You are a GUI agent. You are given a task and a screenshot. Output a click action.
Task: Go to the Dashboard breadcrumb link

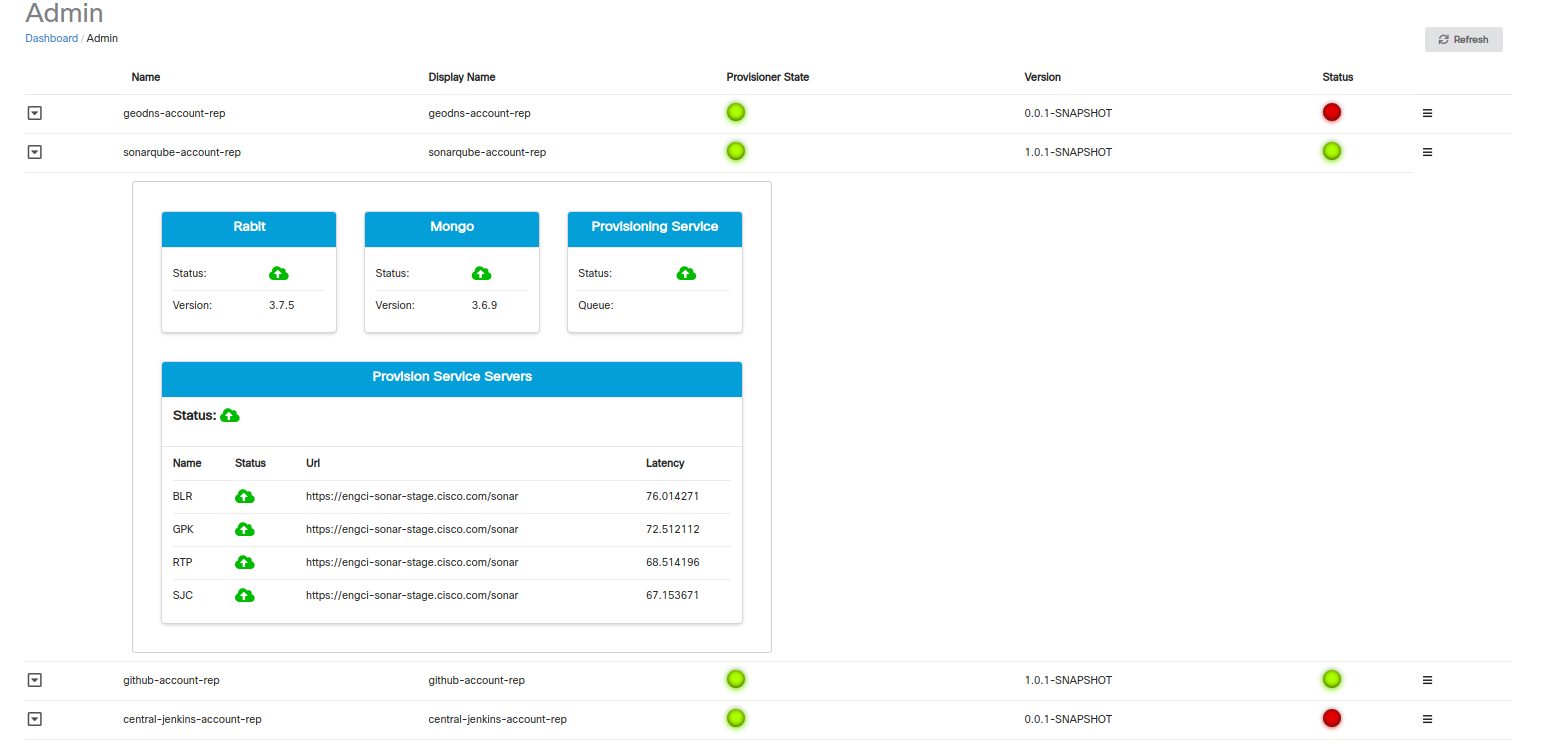click(51, 38)
